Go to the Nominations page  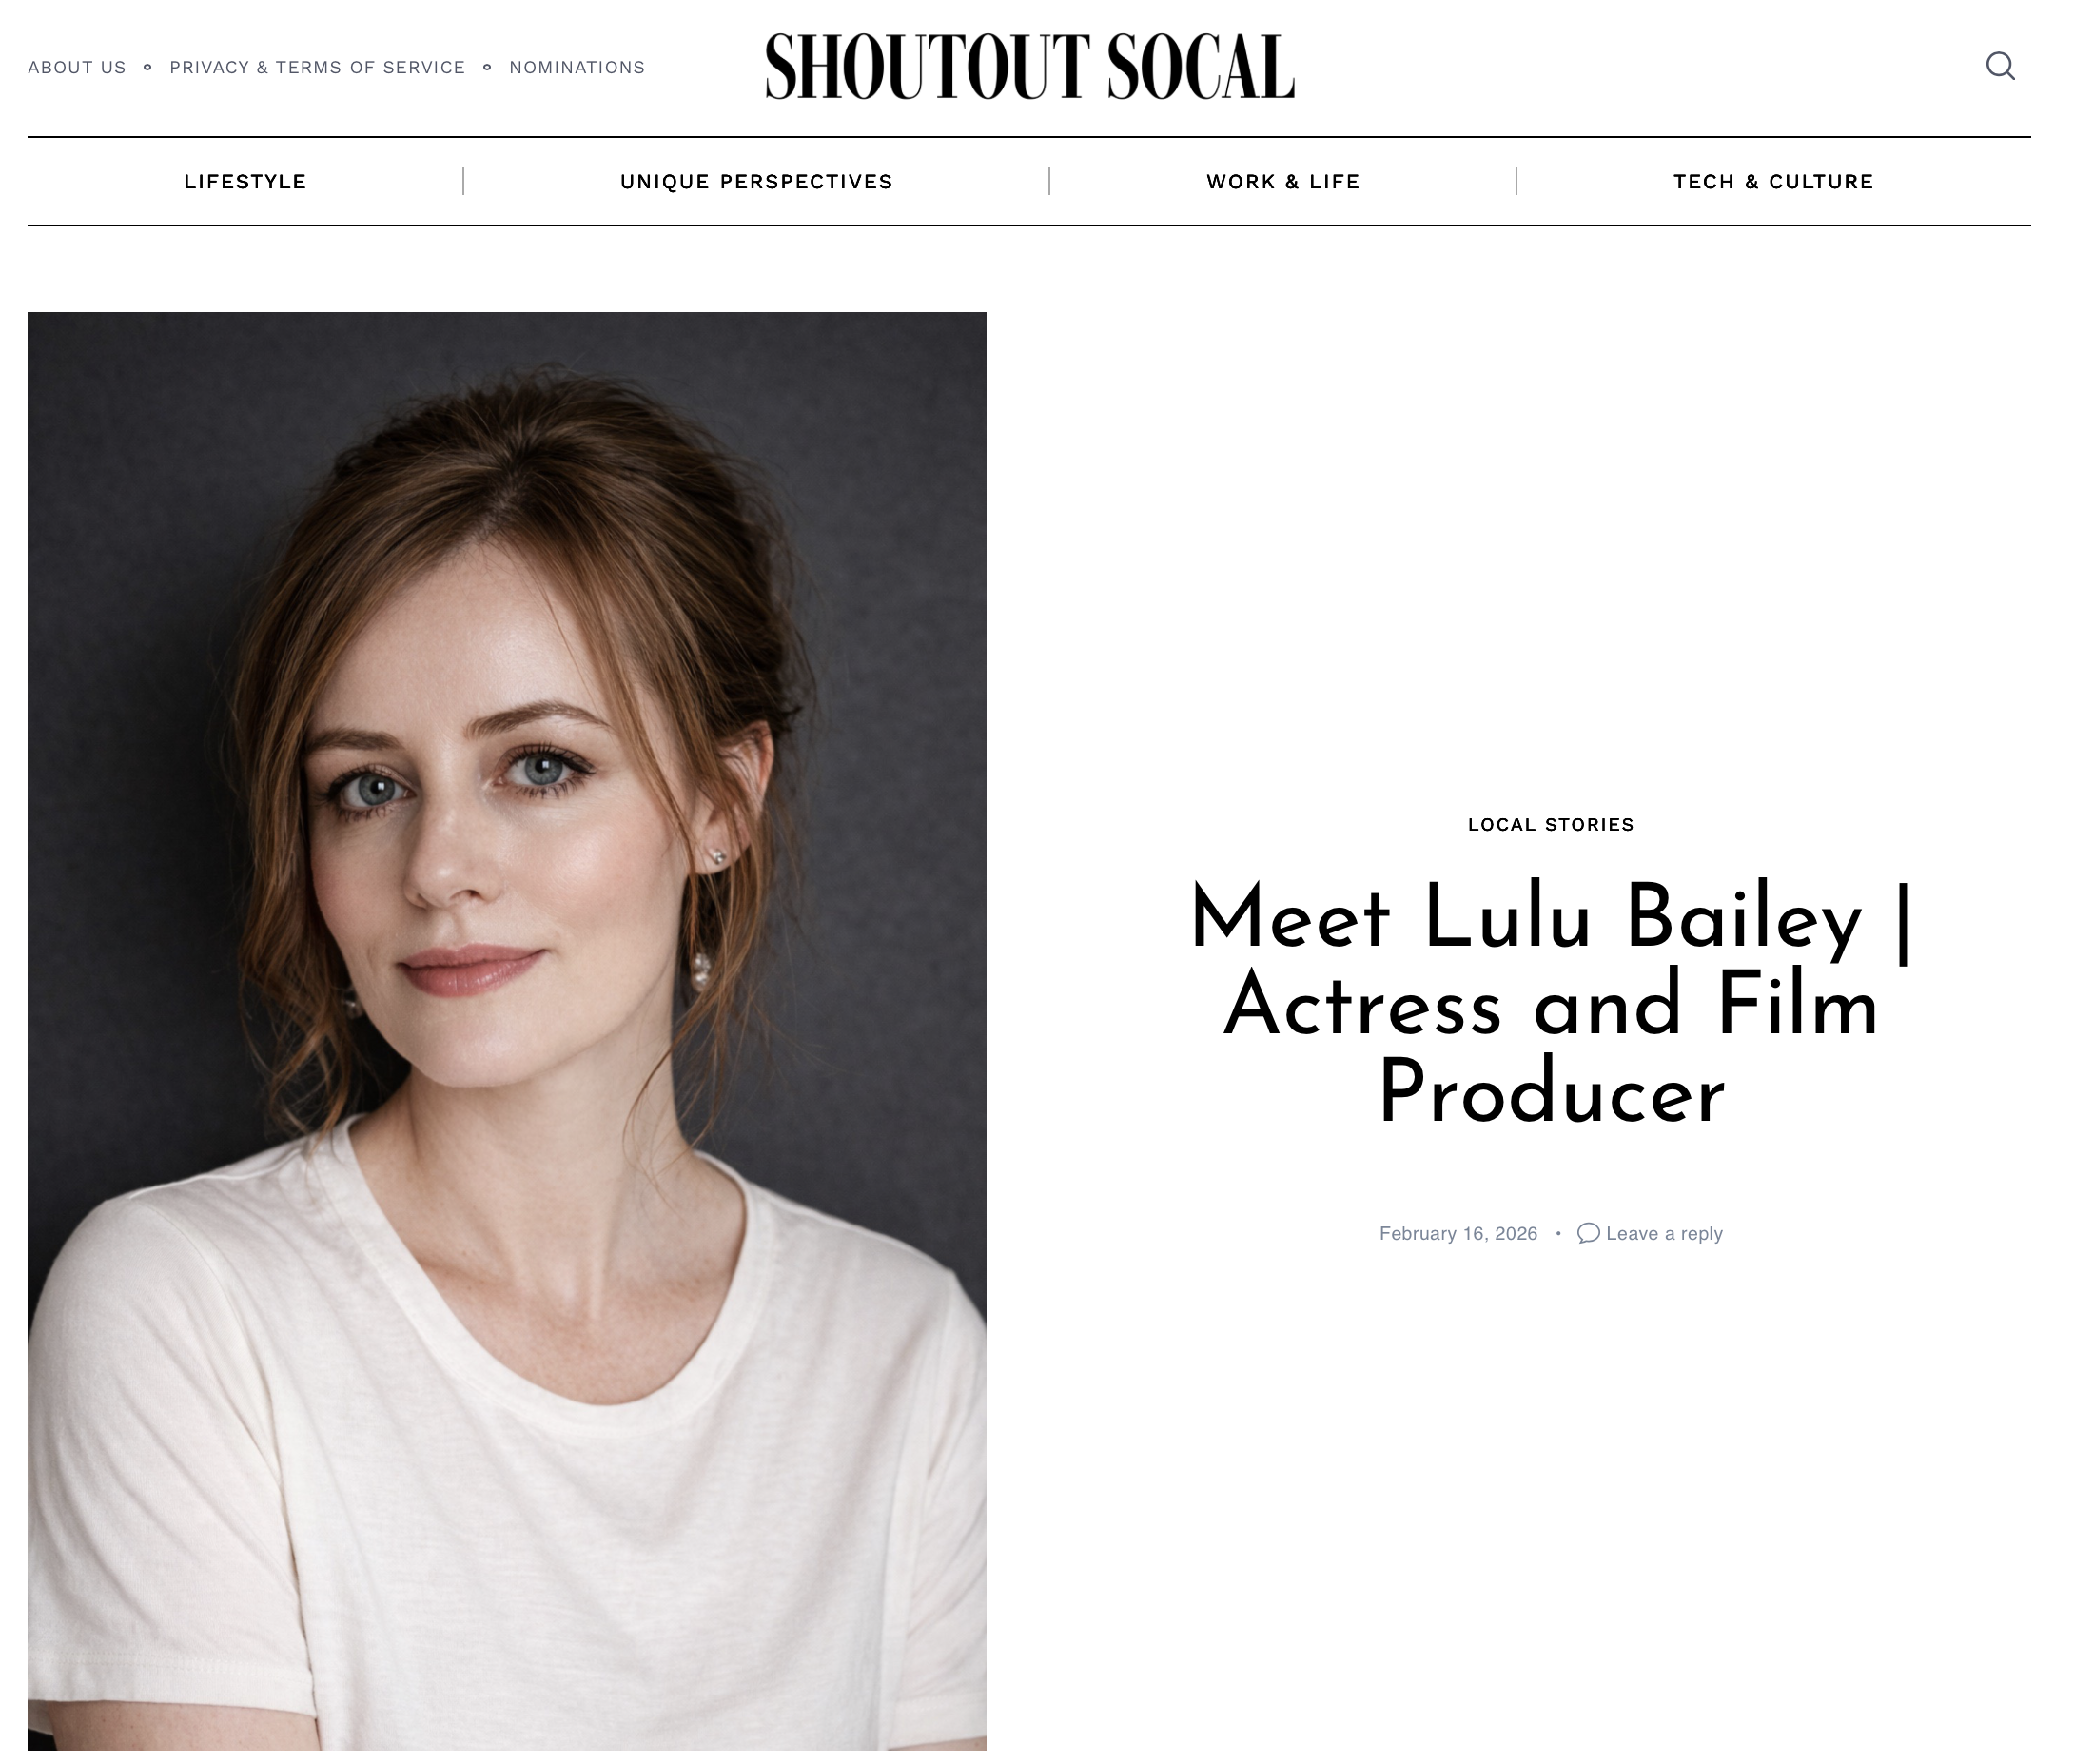tap(577, 67)
